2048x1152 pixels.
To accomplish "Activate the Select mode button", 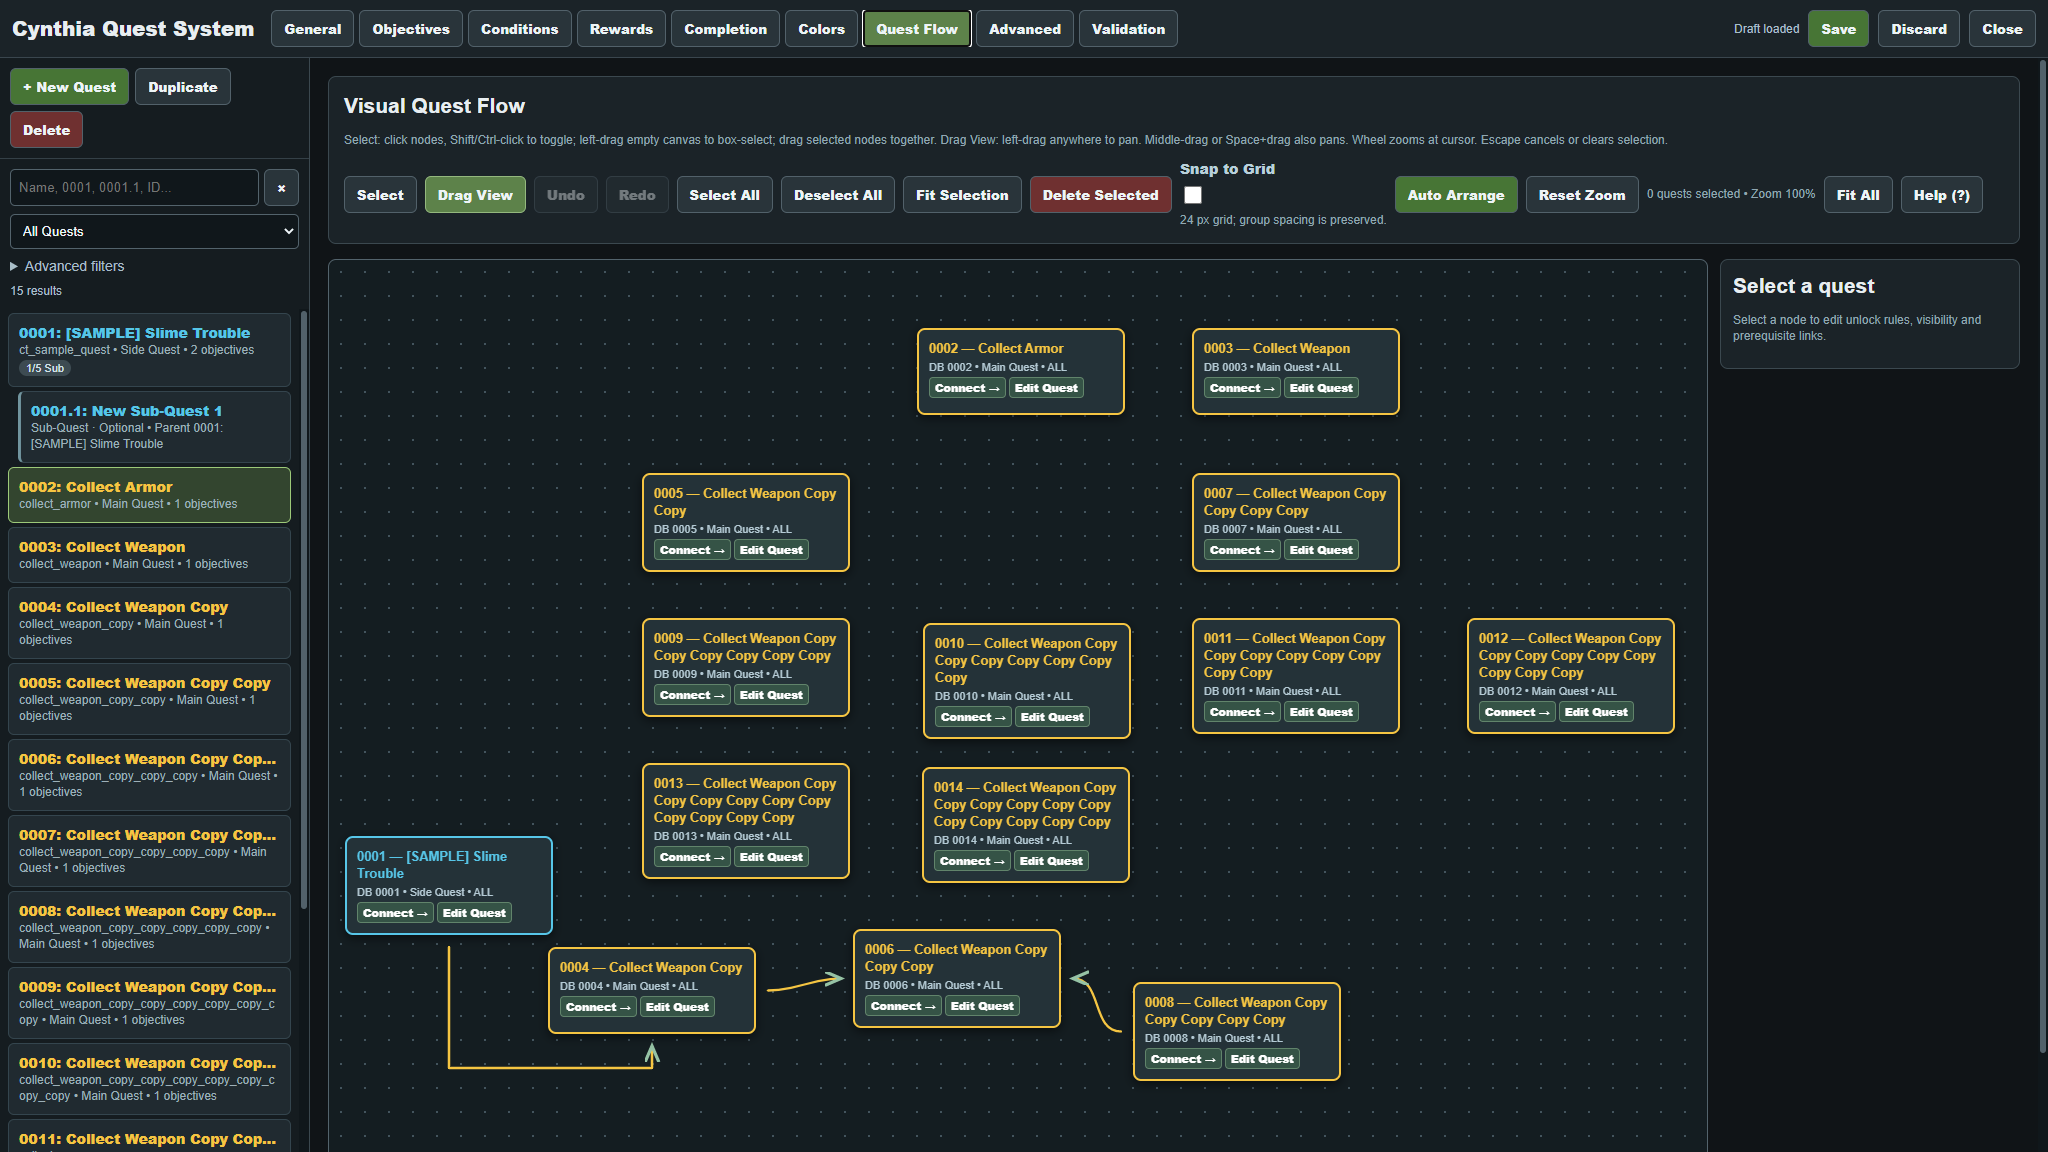I will point(380,195).
